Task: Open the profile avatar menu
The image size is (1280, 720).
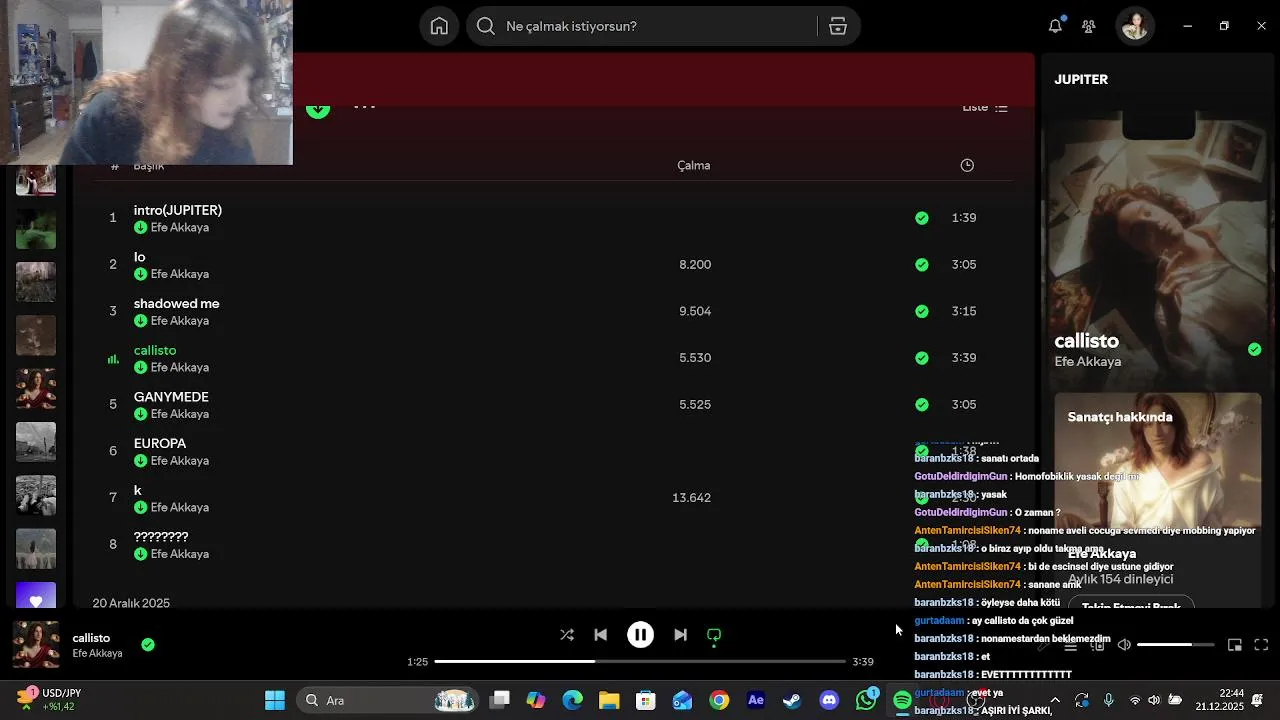Action: click(x=1135, y=26)
